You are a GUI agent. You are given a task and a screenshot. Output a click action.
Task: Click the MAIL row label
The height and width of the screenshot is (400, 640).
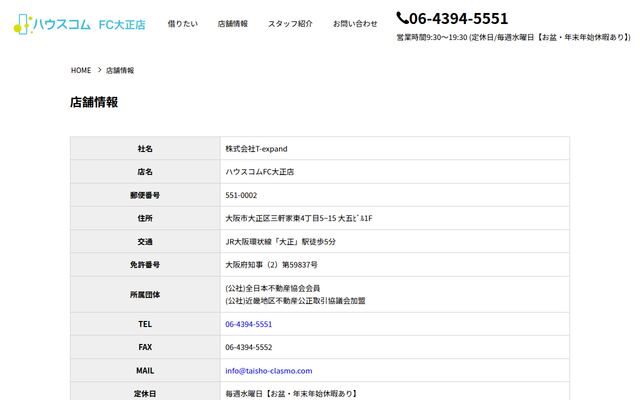coord(145,371)
